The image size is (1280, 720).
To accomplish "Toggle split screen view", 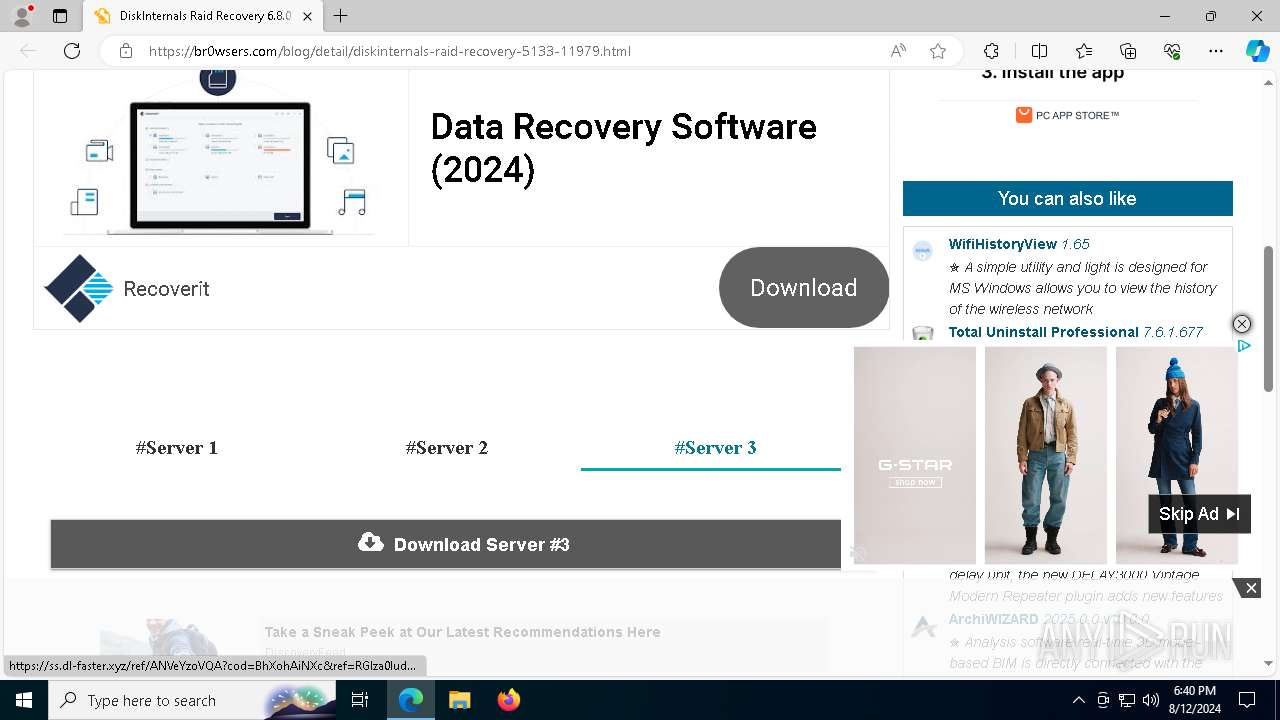I will pos(1039,51).
